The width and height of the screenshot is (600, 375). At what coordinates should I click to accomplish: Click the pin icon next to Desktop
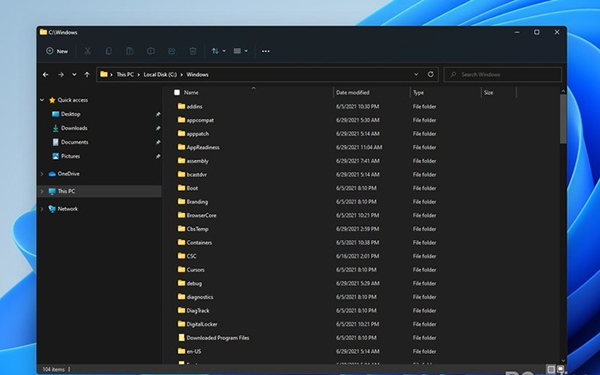point(158,114)
